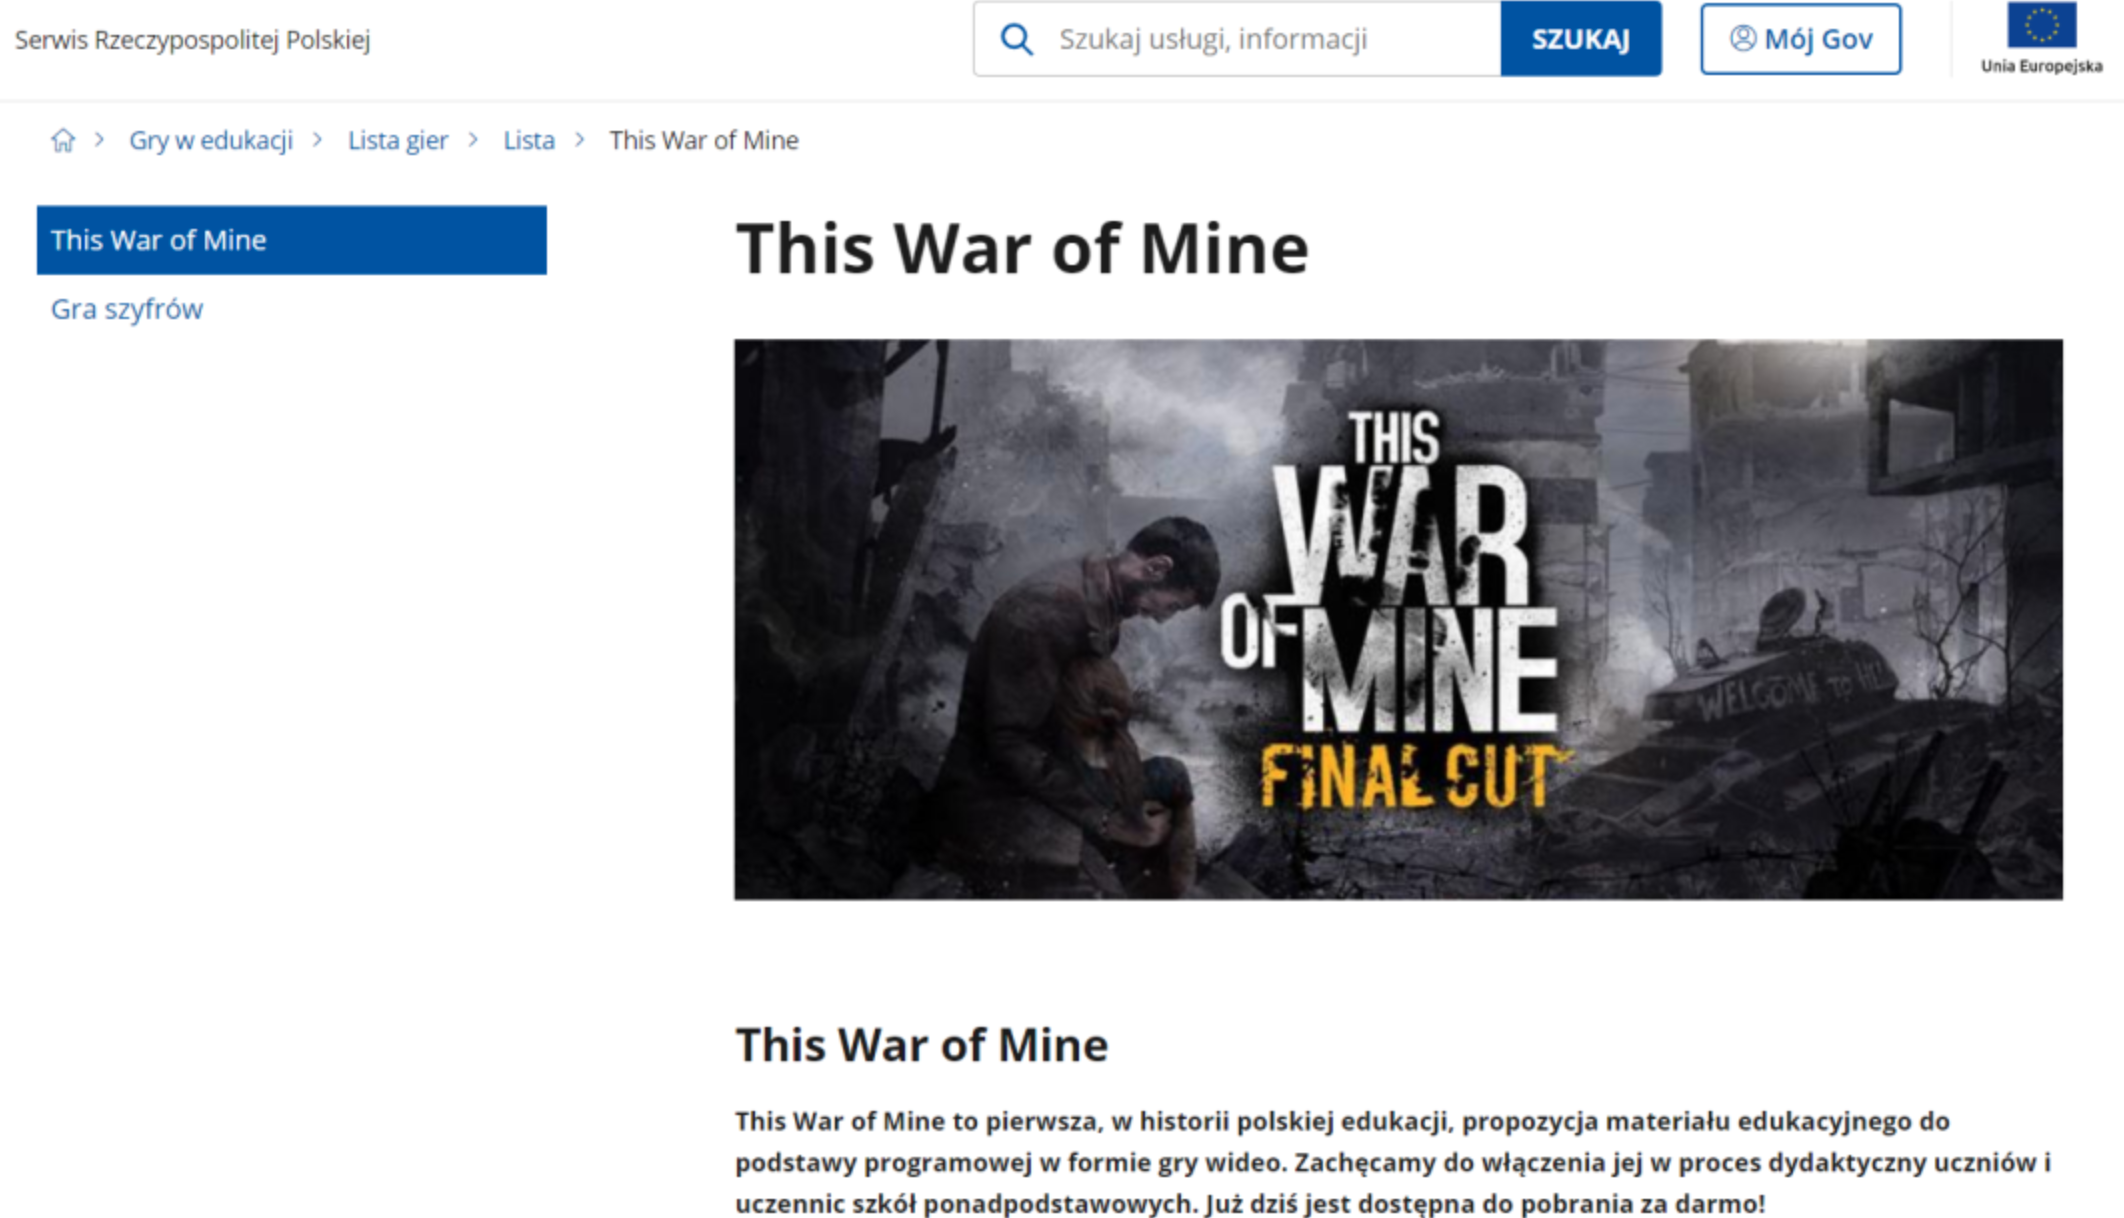Viewport: 2124px width, 1218px height.
Task: Click the chevron after Lista gier breadcrumb
Action: point(474,140)
